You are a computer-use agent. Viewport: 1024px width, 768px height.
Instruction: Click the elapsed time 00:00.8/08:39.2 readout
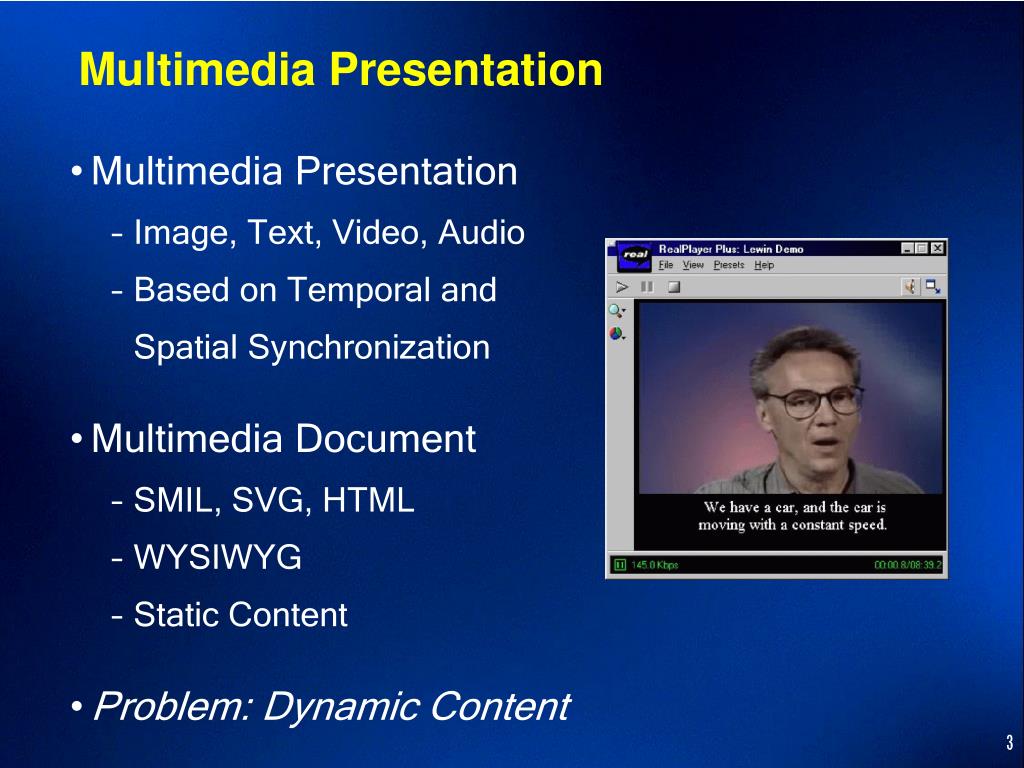tap(908, 565)
